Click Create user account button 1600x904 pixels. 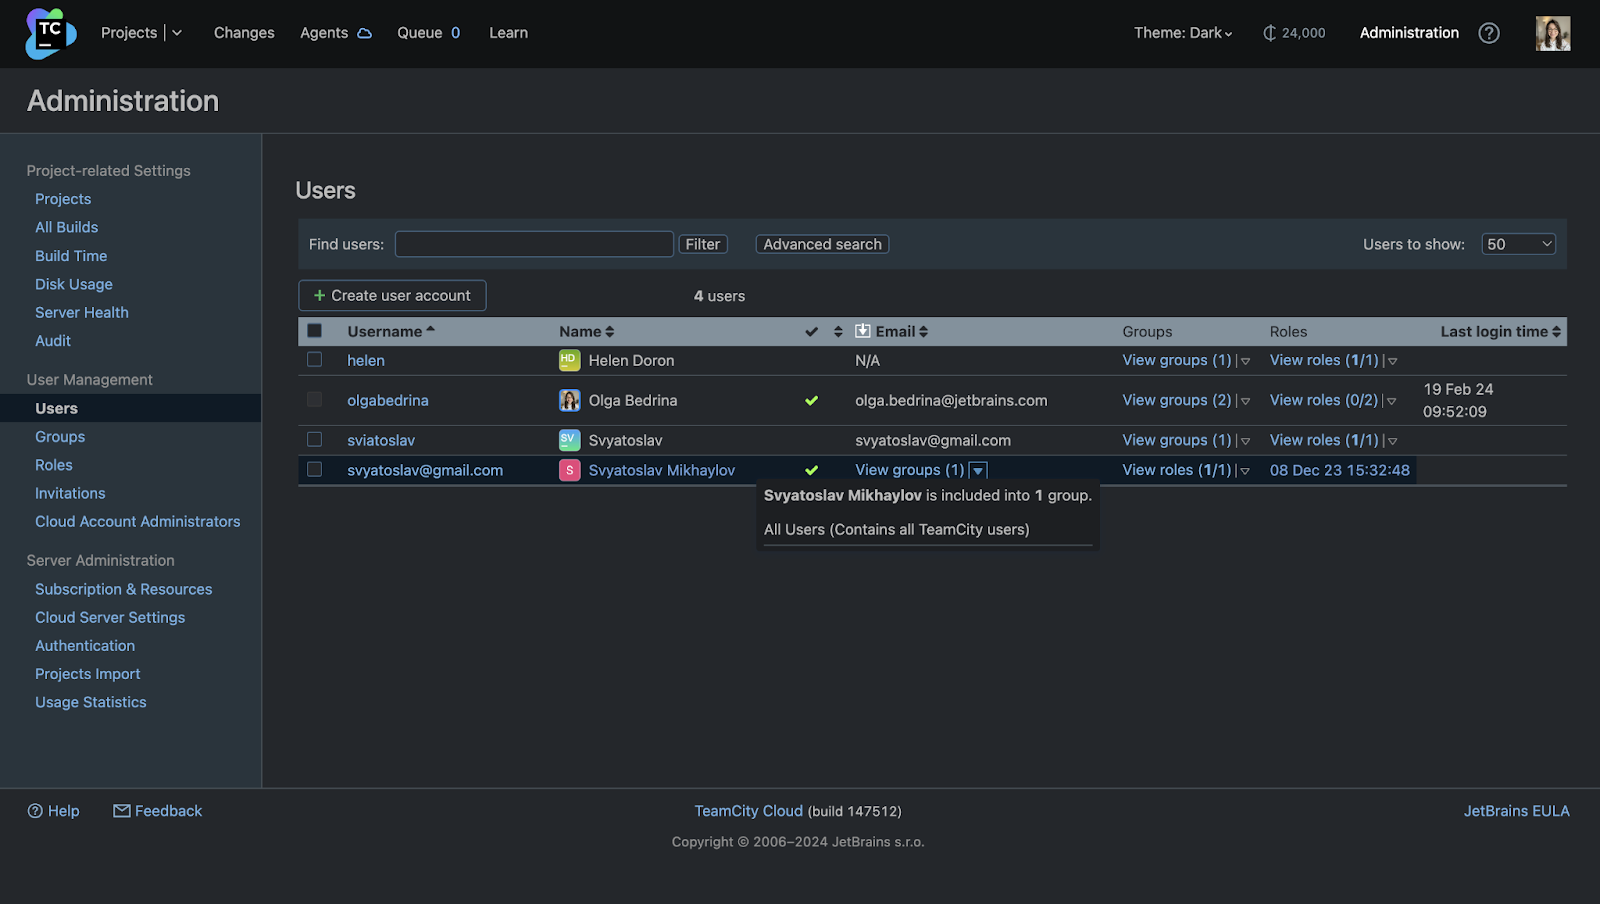392,295
